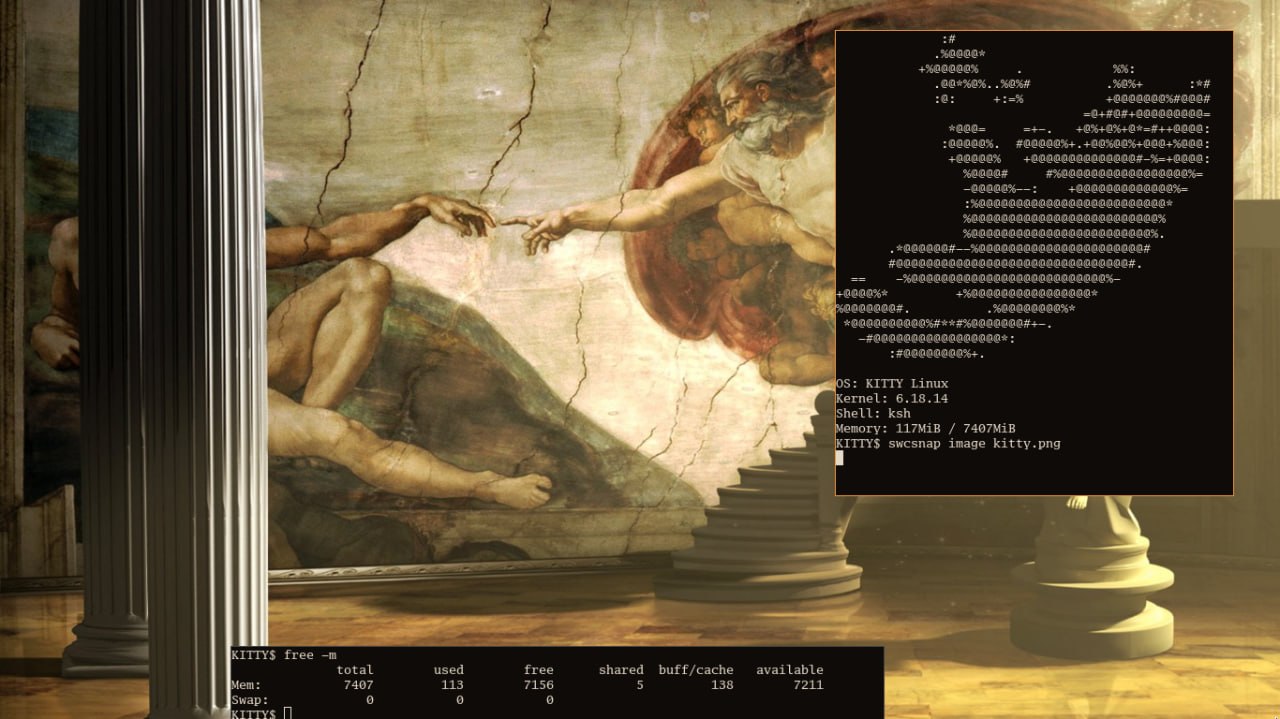Screen dimensions: 1280x719
Task: Click the 'used' column header
Action: coord(449,670)
